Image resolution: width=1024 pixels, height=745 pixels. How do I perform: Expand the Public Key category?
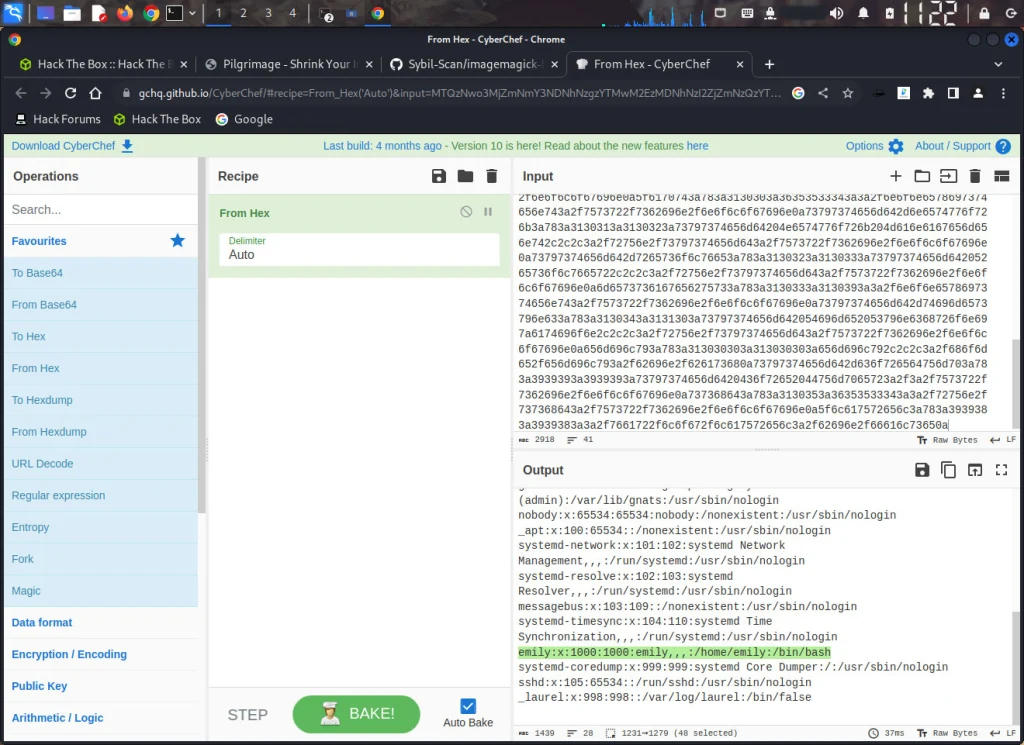tap(101, 686)
